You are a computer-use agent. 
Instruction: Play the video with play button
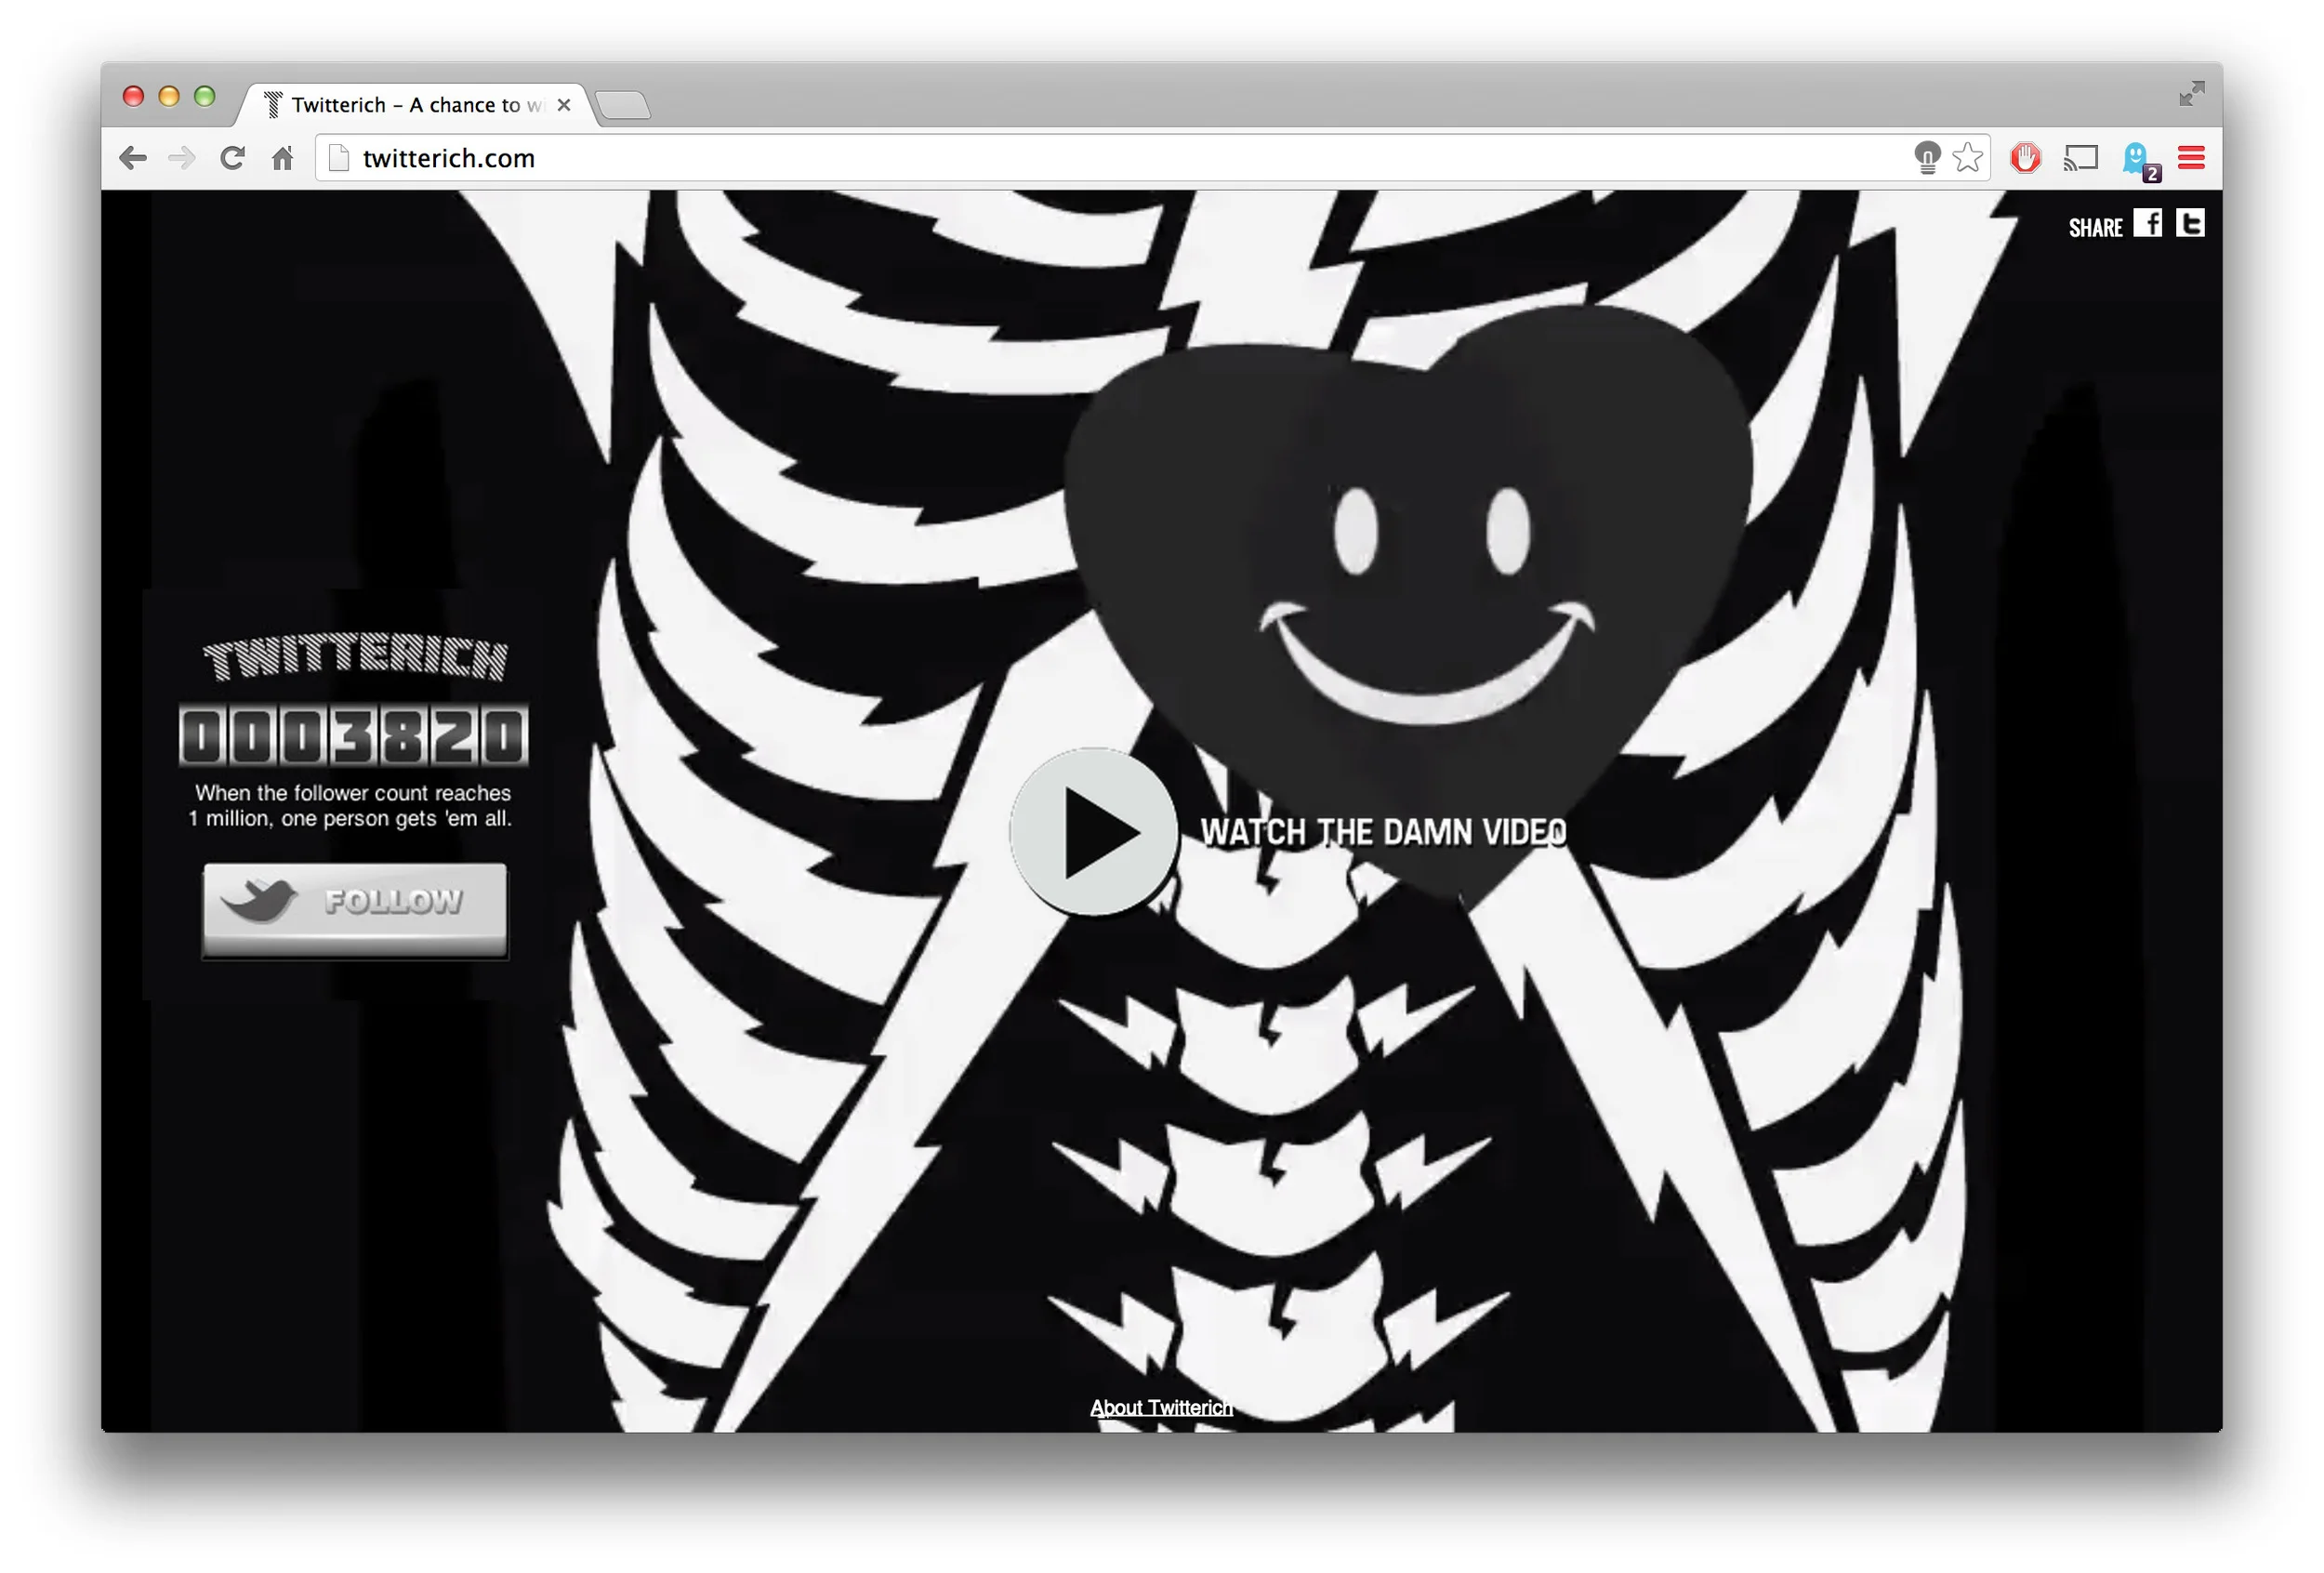pyautogui.click(x=1094, y=832)
